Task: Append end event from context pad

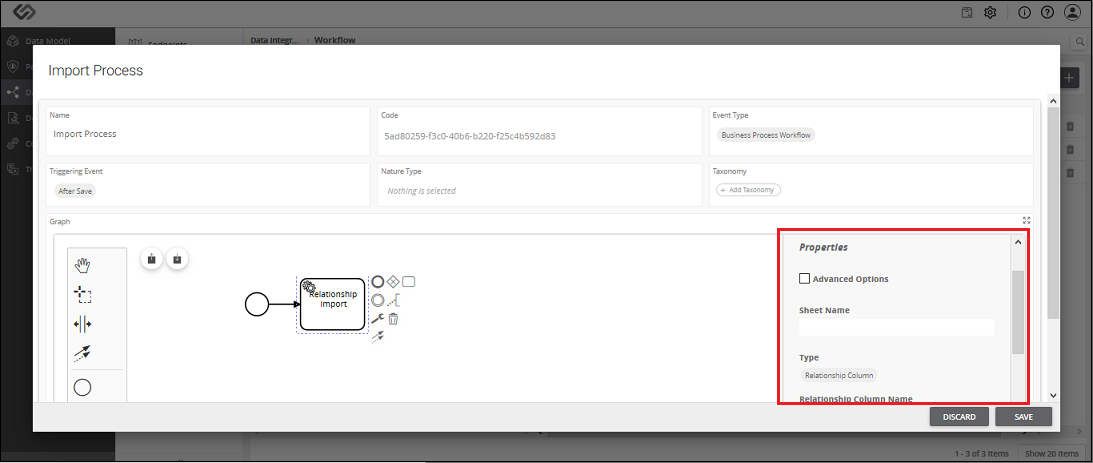Action: tap(378, 282)
